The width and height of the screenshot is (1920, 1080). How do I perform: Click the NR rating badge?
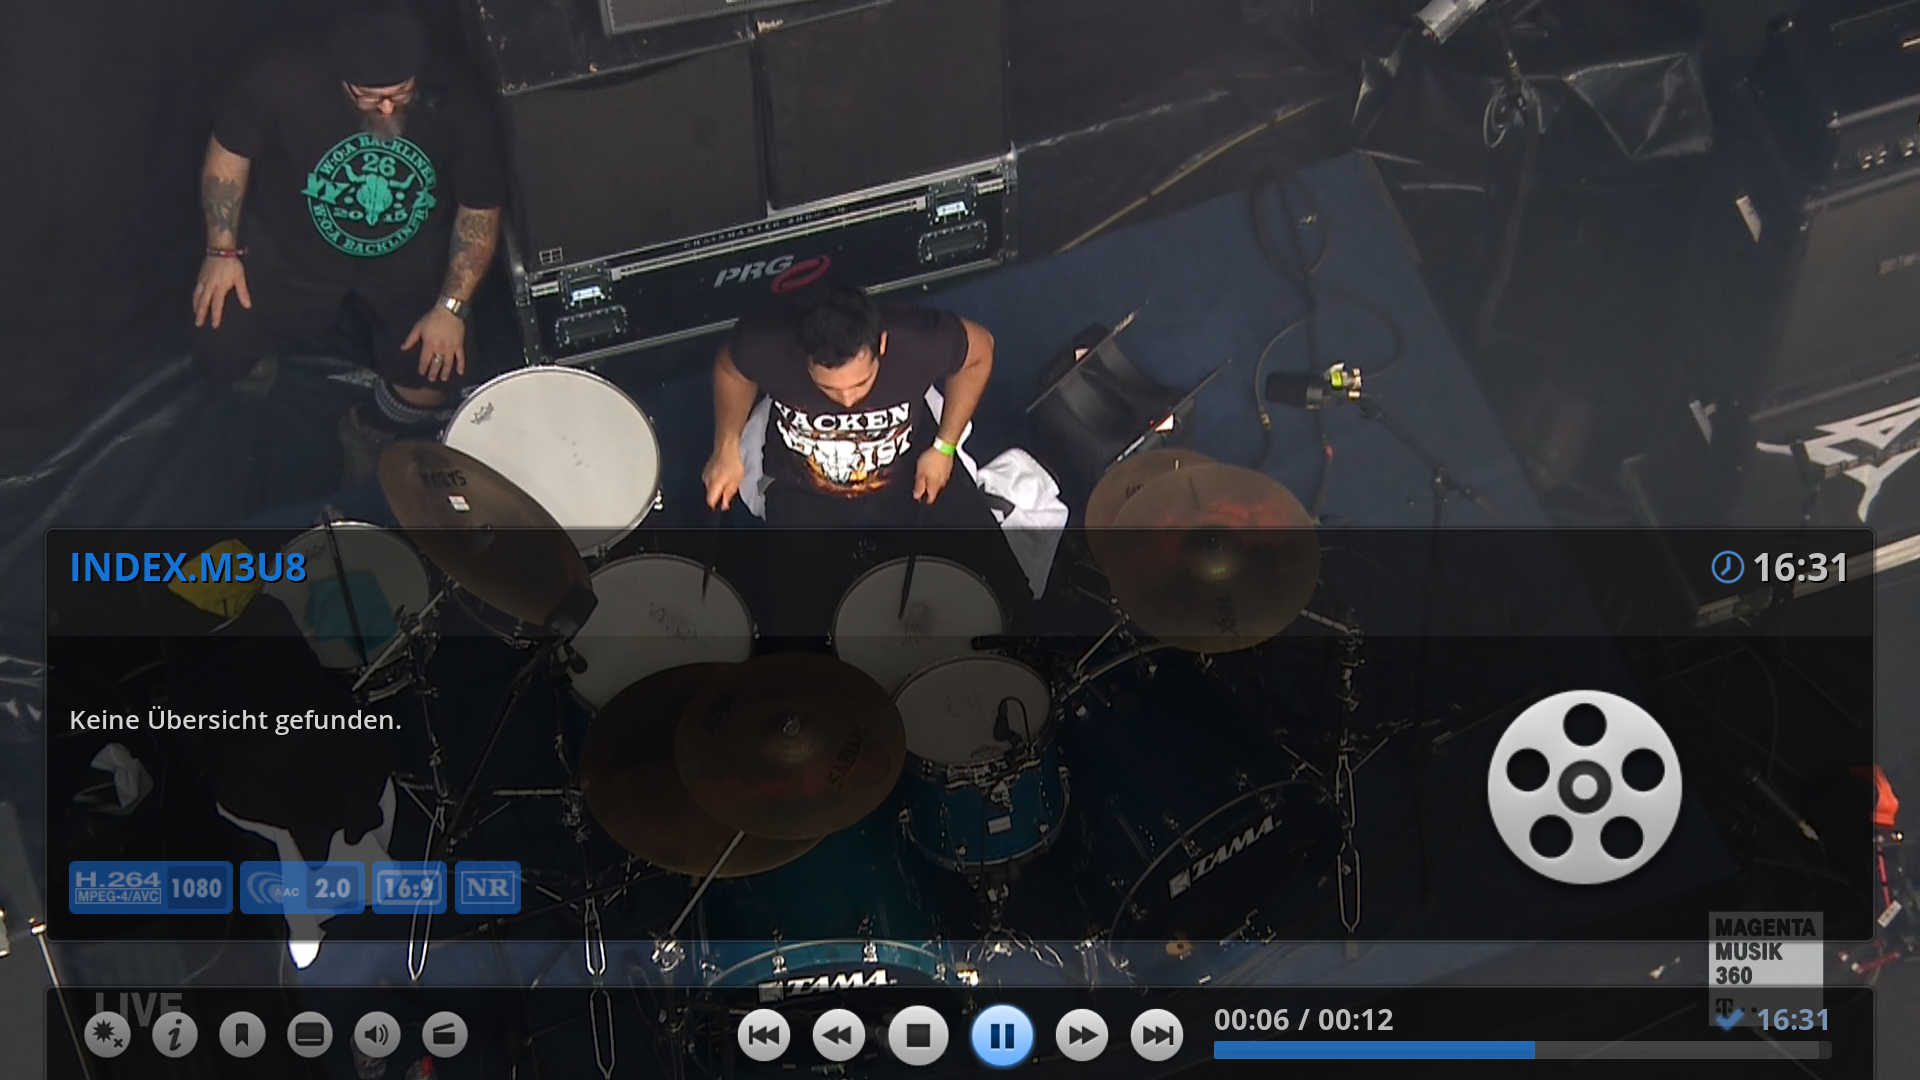(x=488, y=887)
